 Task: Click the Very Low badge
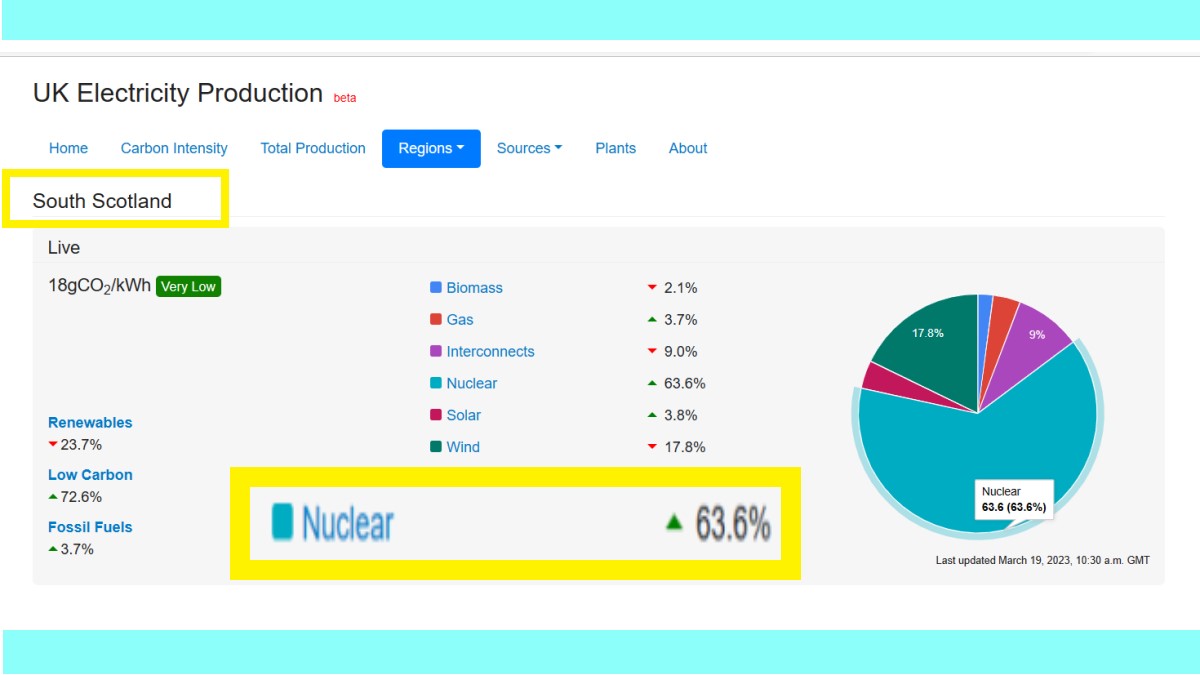click(188, 287)
